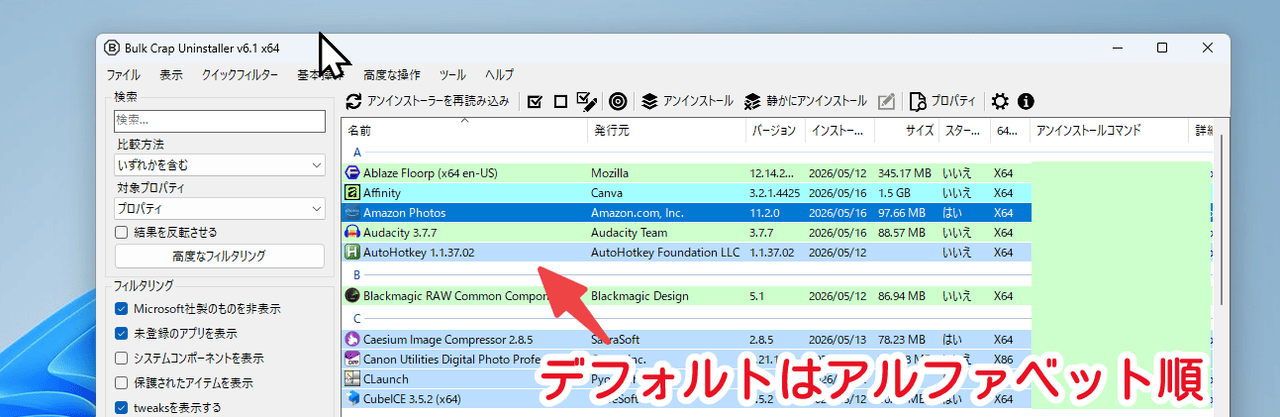Sort by the スター... startup column header

click(x=964, y=131)
